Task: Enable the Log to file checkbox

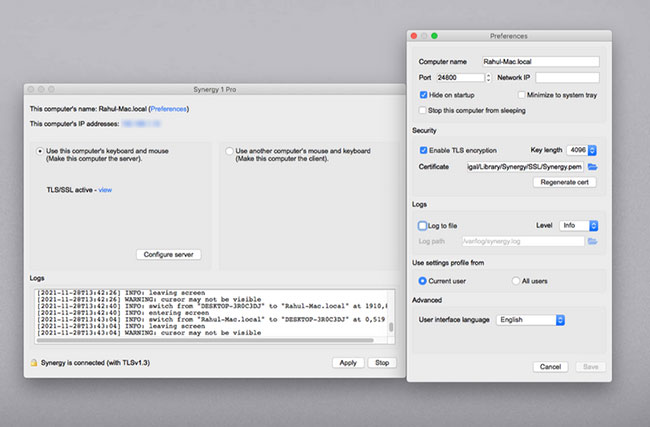Action: 424,226
